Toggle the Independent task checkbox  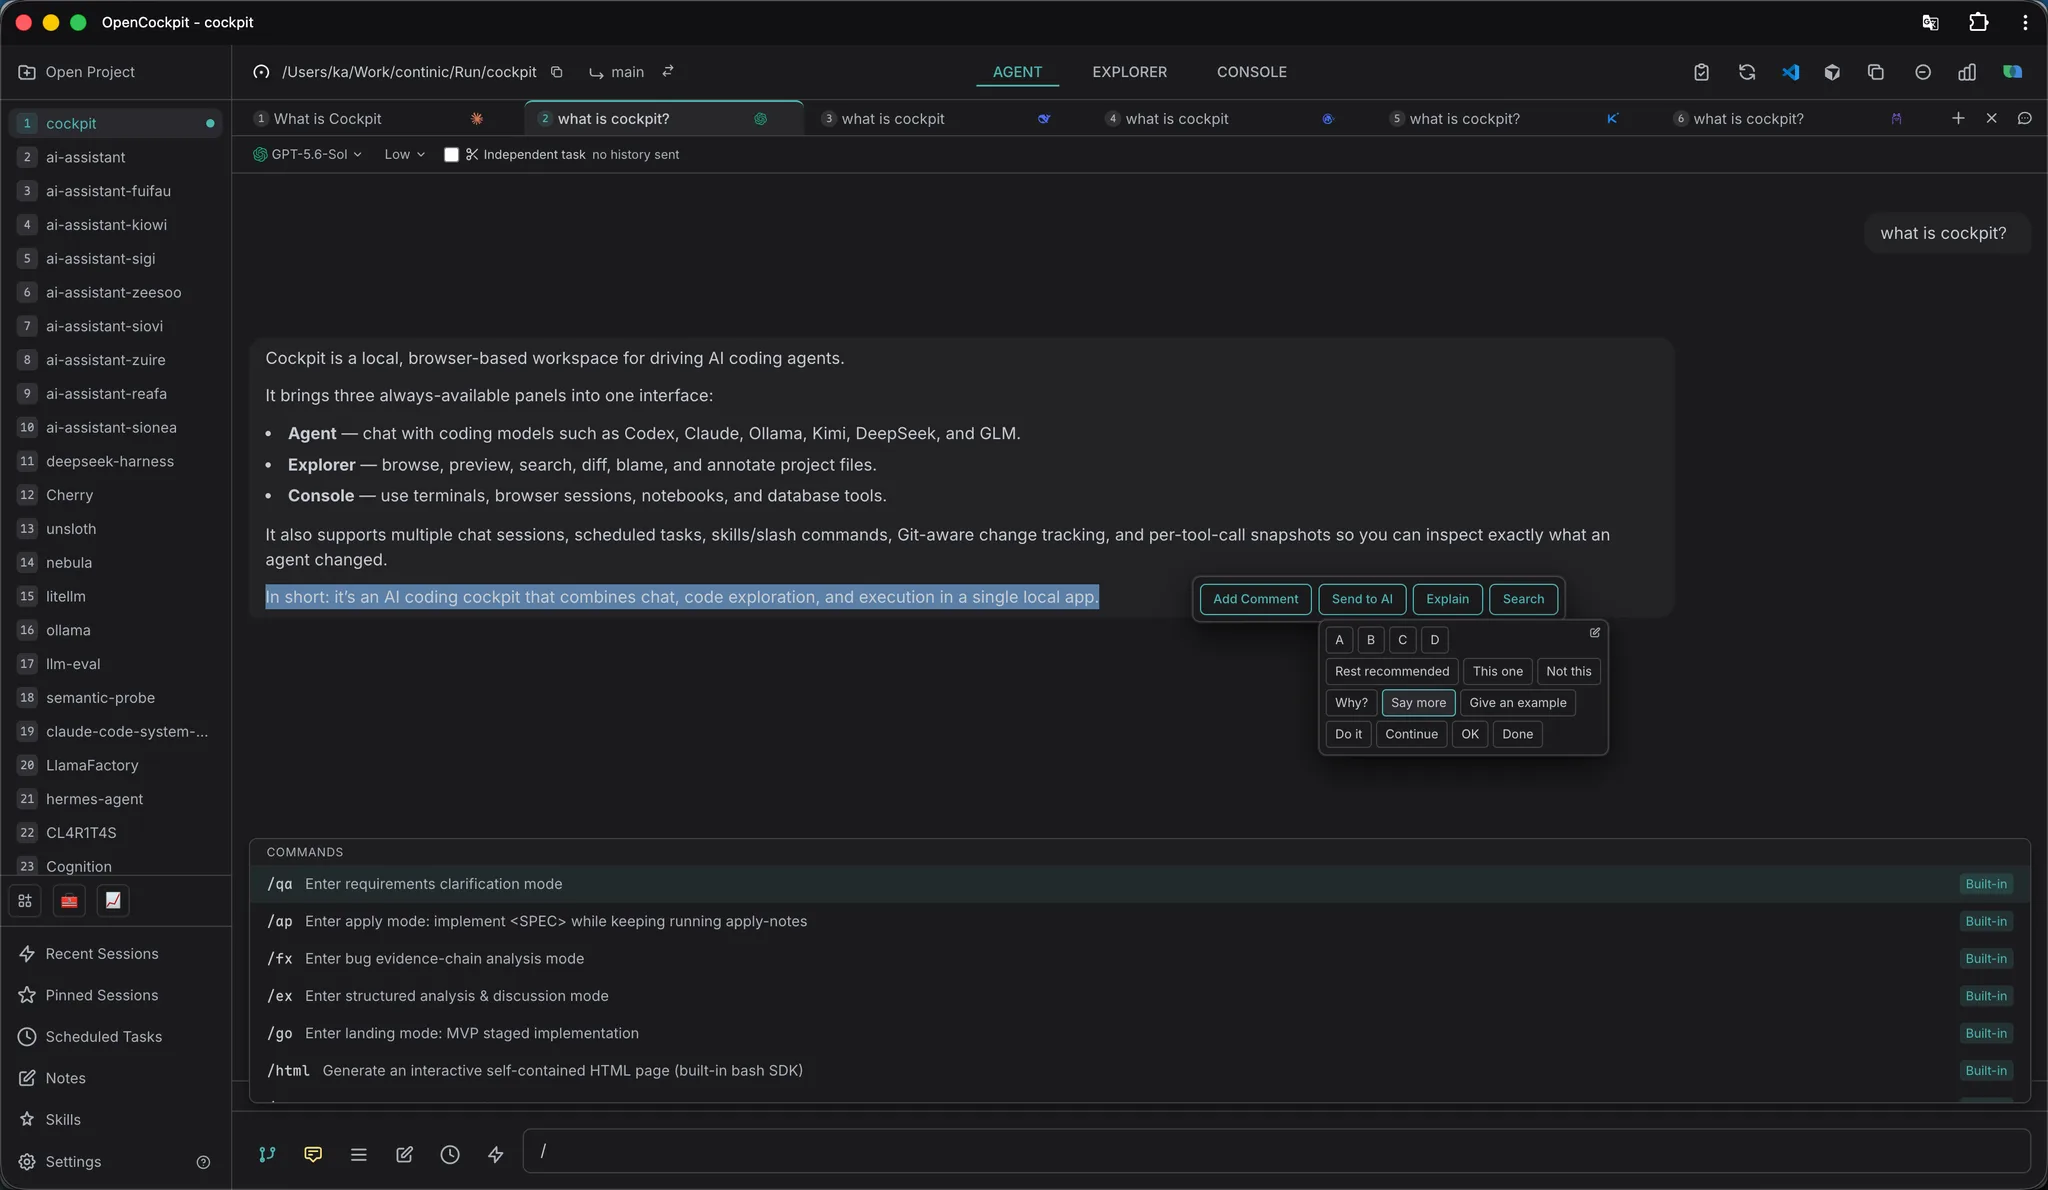tap(451, 154)
